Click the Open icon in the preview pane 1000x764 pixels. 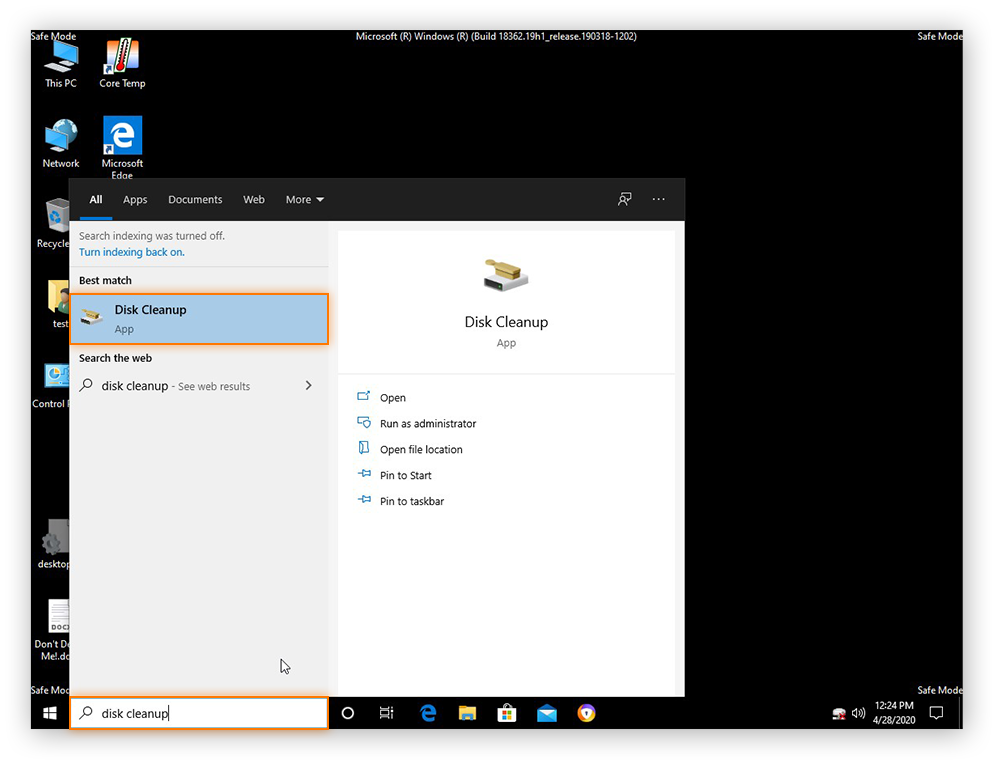[364, 396]
